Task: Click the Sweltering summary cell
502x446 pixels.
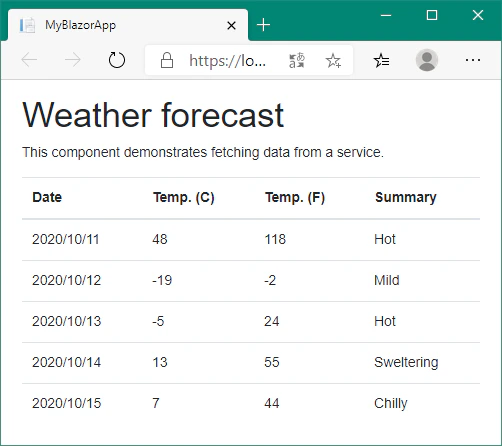Action: (x=406, y=363)
